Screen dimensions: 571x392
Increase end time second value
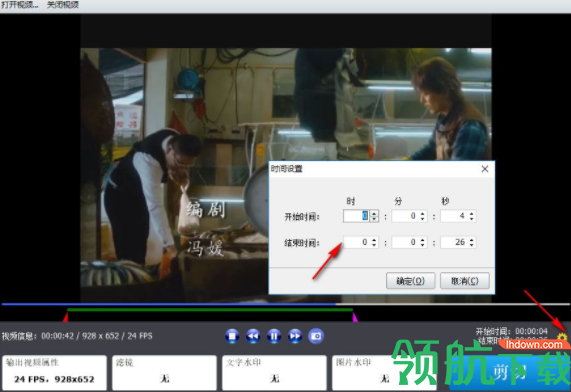coord(472,240)
